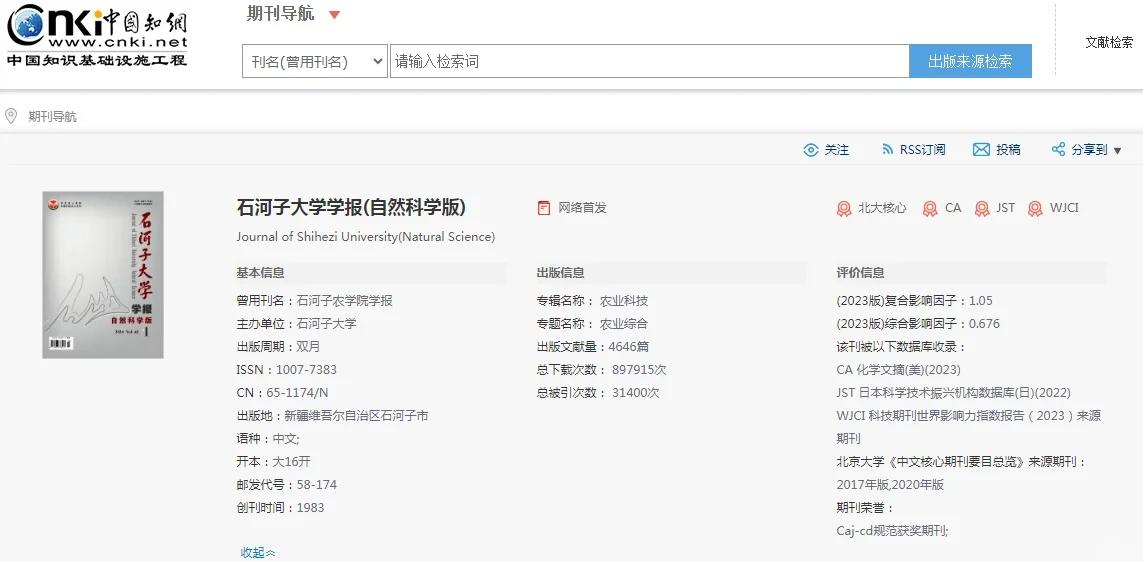1143x562 pixels.
Task: Expand the 分享到 dropdown arrow
Action: click(1117, 151)
